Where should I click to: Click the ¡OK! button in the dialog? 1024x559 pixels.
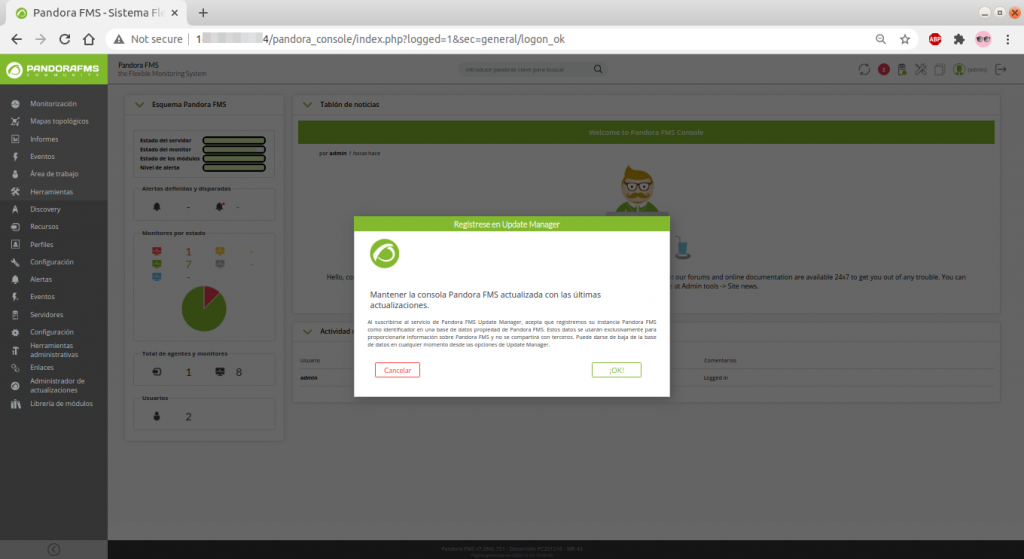[x=616, y=370]
